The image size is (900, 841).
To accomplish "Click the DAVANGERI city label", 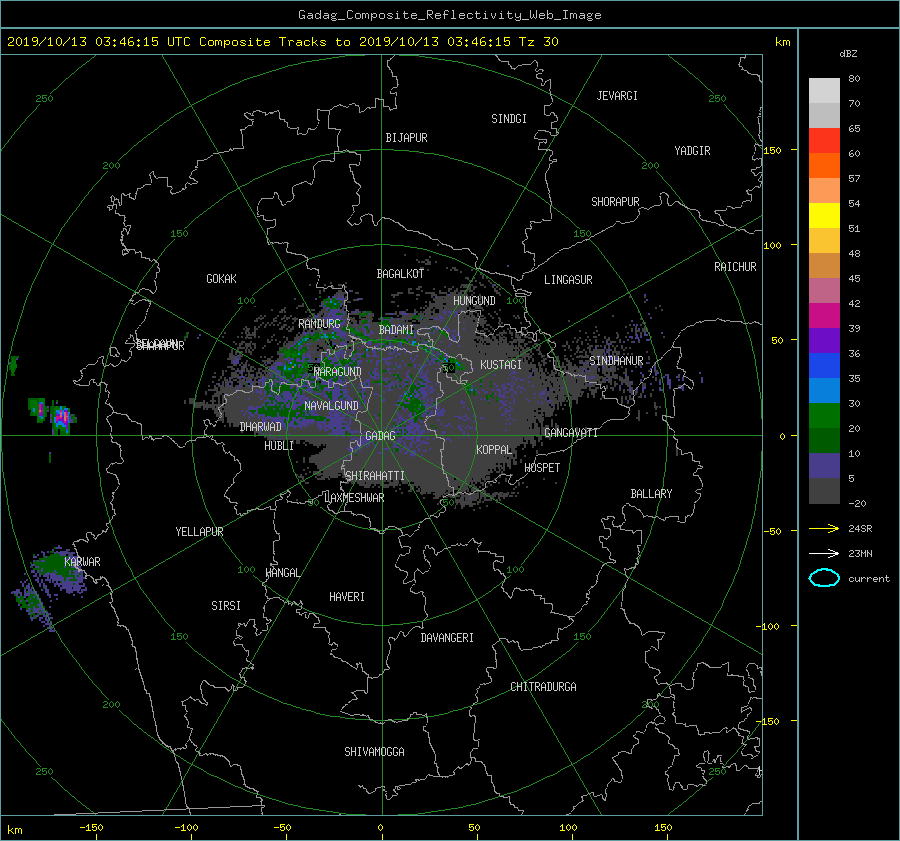I will (x=447, y=638).
